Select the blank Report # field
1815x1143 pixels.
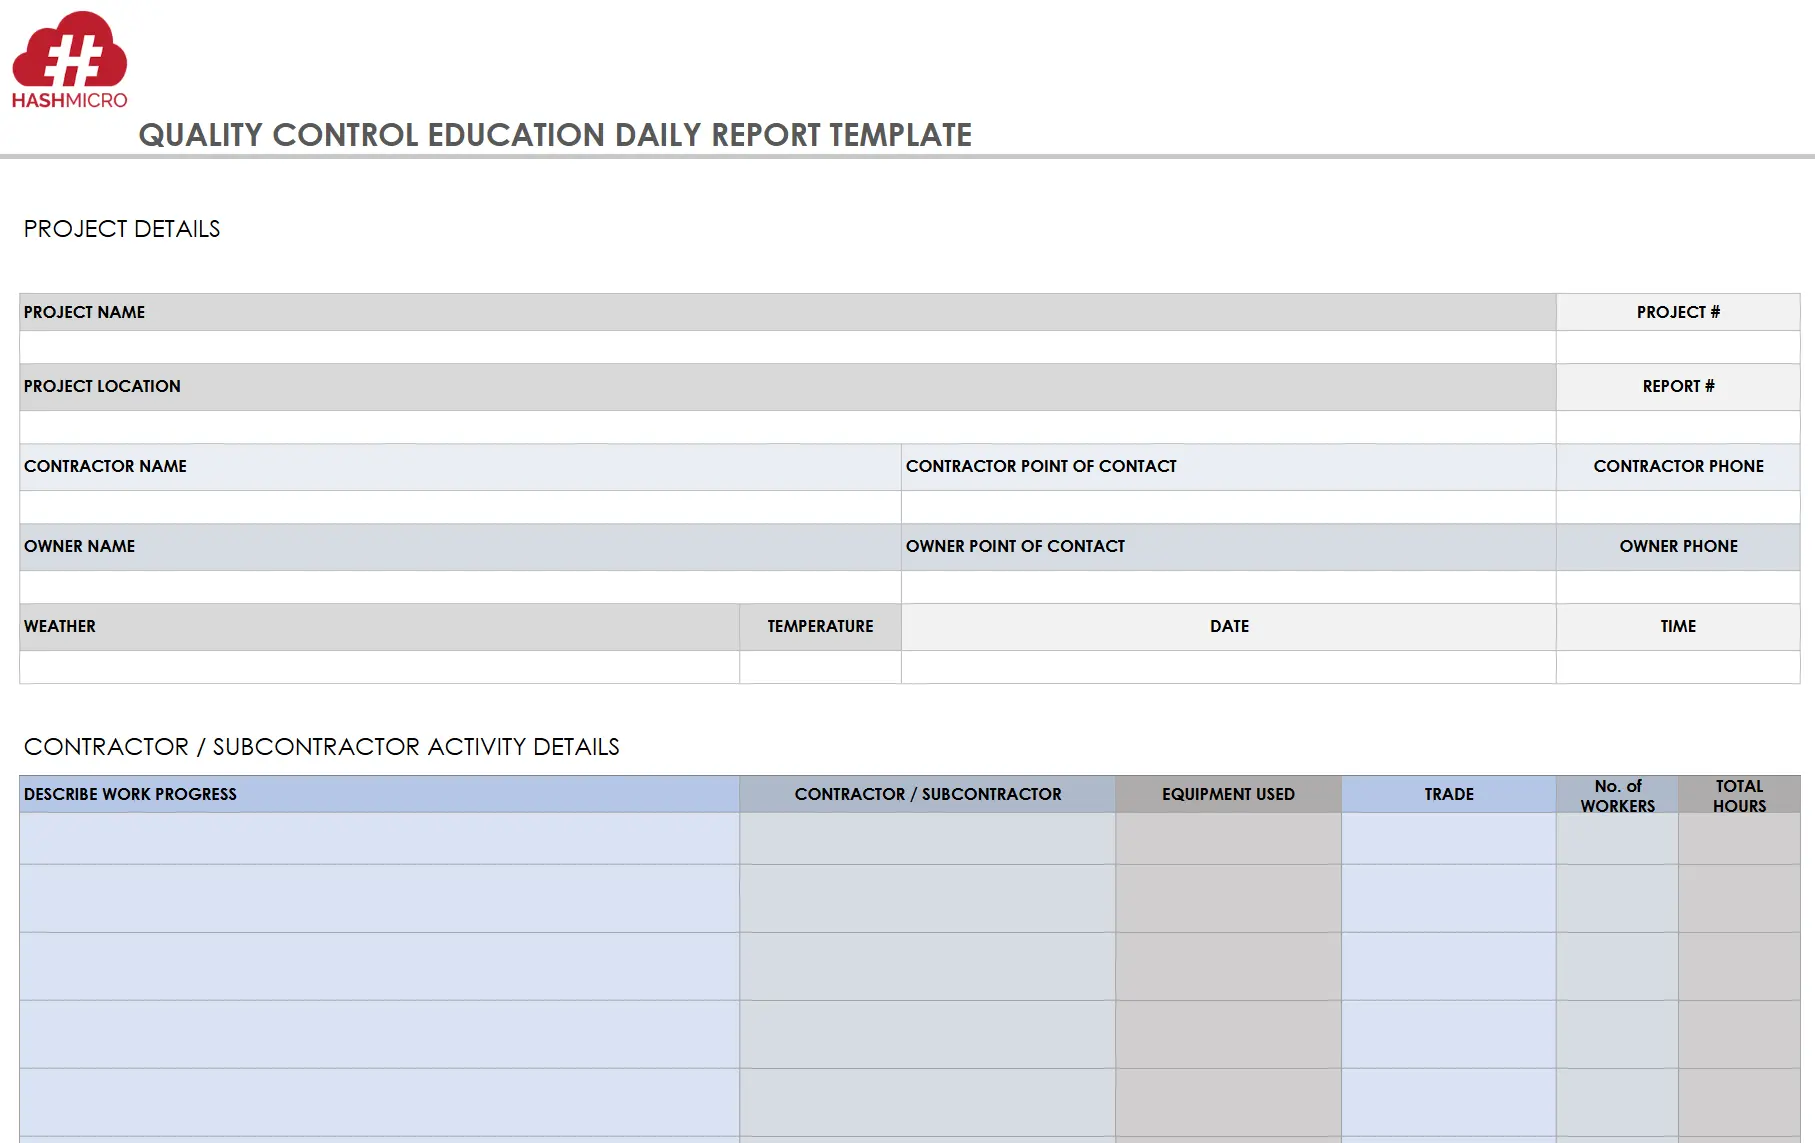[x=1677, y=427]
